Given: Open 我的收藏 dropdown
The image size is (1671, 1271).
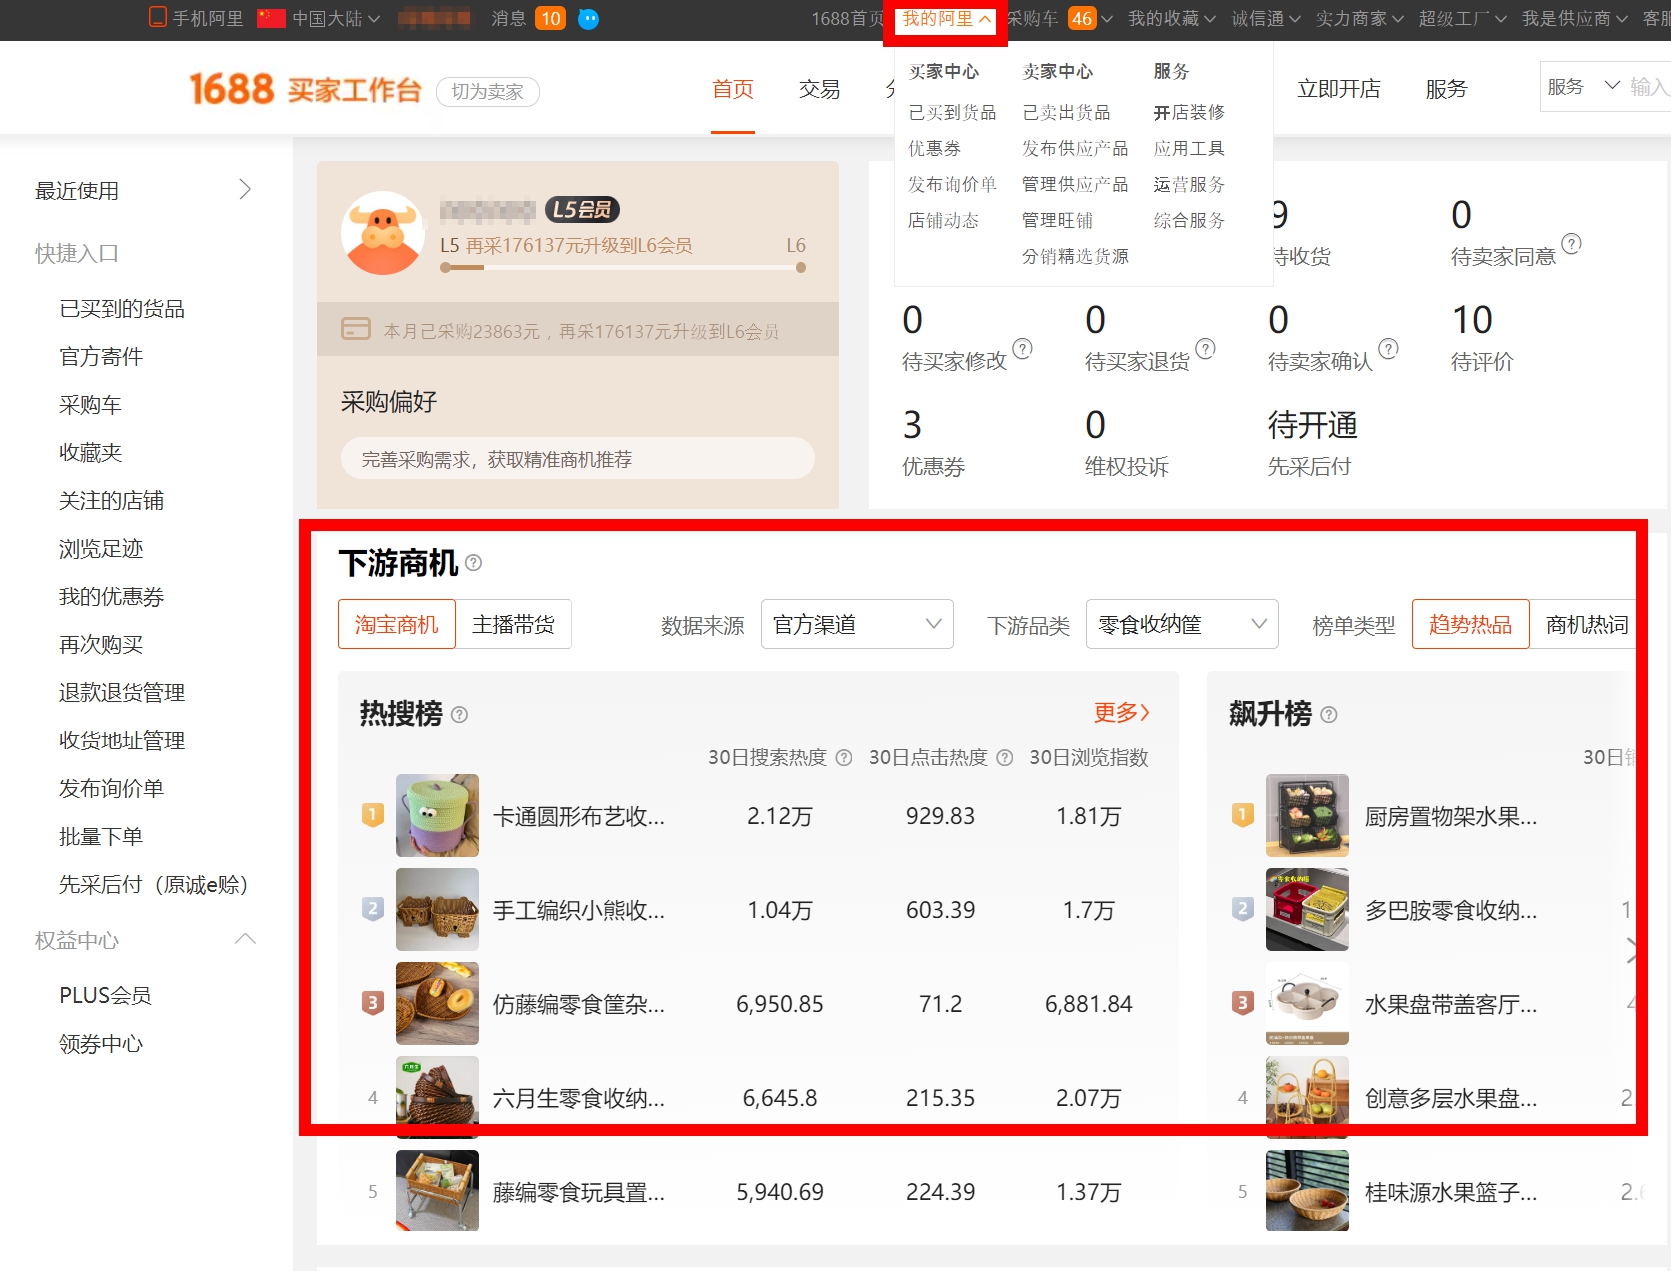Looking at the screenshot, I should 1171,18.
